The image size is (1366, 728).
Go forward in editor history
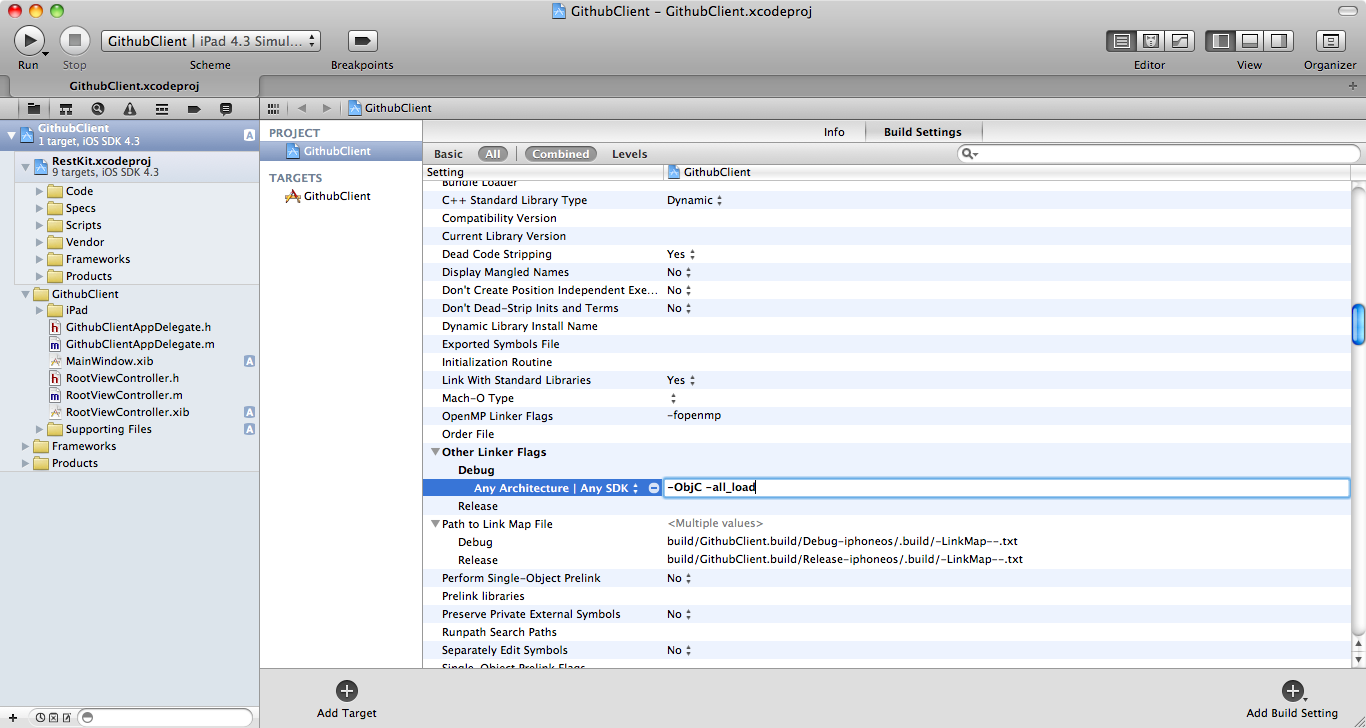click(326, 108)
